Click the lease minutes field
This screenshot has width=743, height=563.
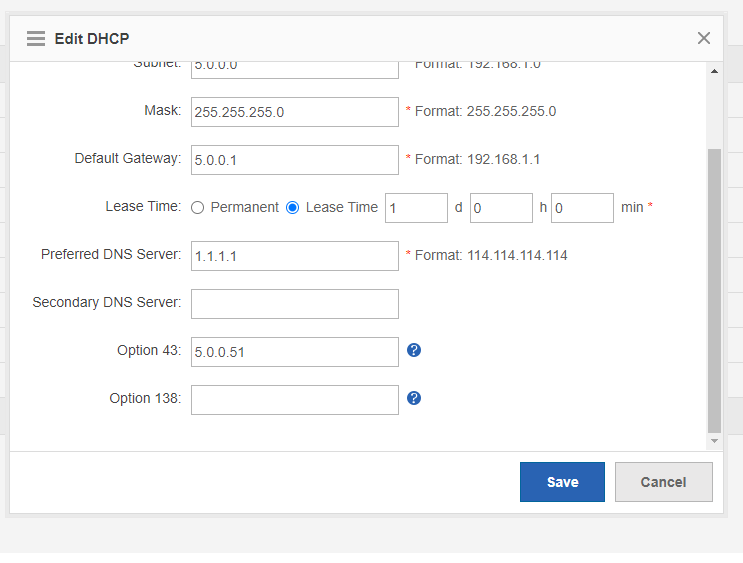pos(582,208)
